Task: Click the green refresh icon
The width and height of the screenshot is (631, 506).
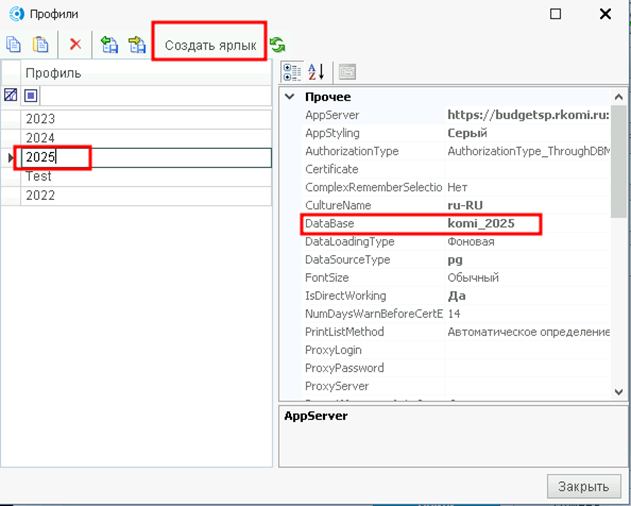Action: [x=277, y=45]
